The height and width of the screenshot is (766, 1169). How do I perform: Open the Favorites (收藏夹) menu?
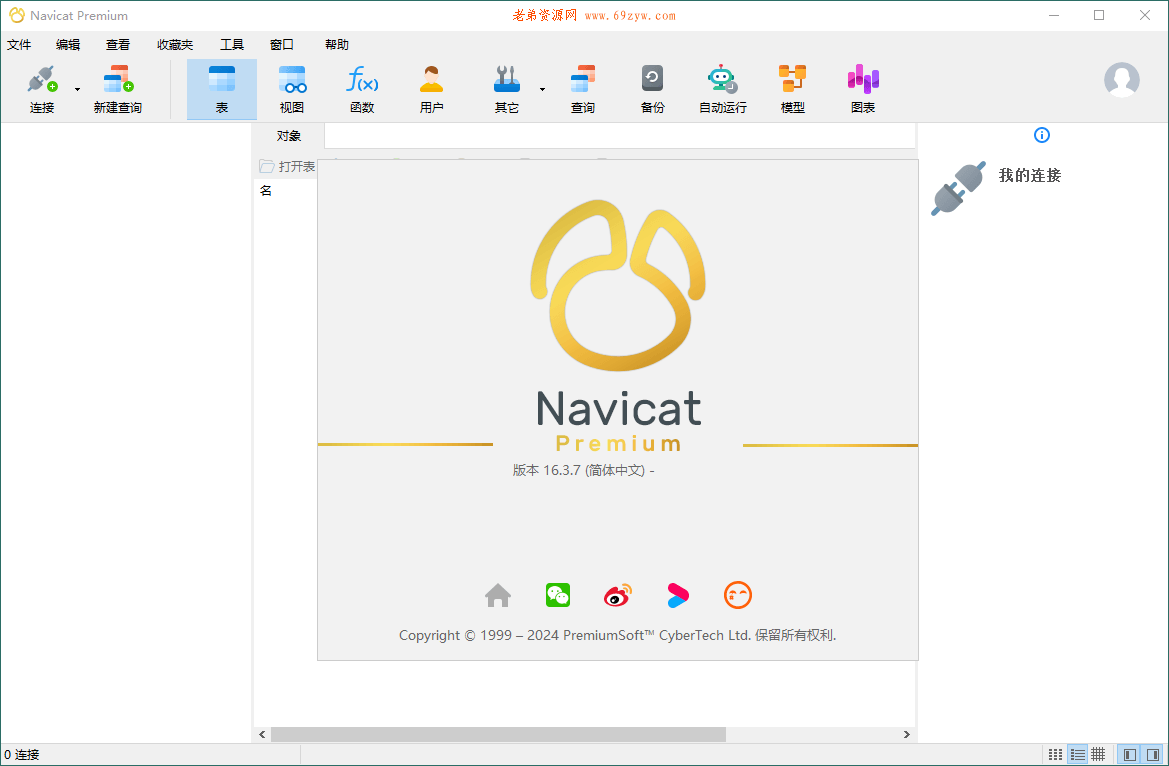[x=175, y=45]
